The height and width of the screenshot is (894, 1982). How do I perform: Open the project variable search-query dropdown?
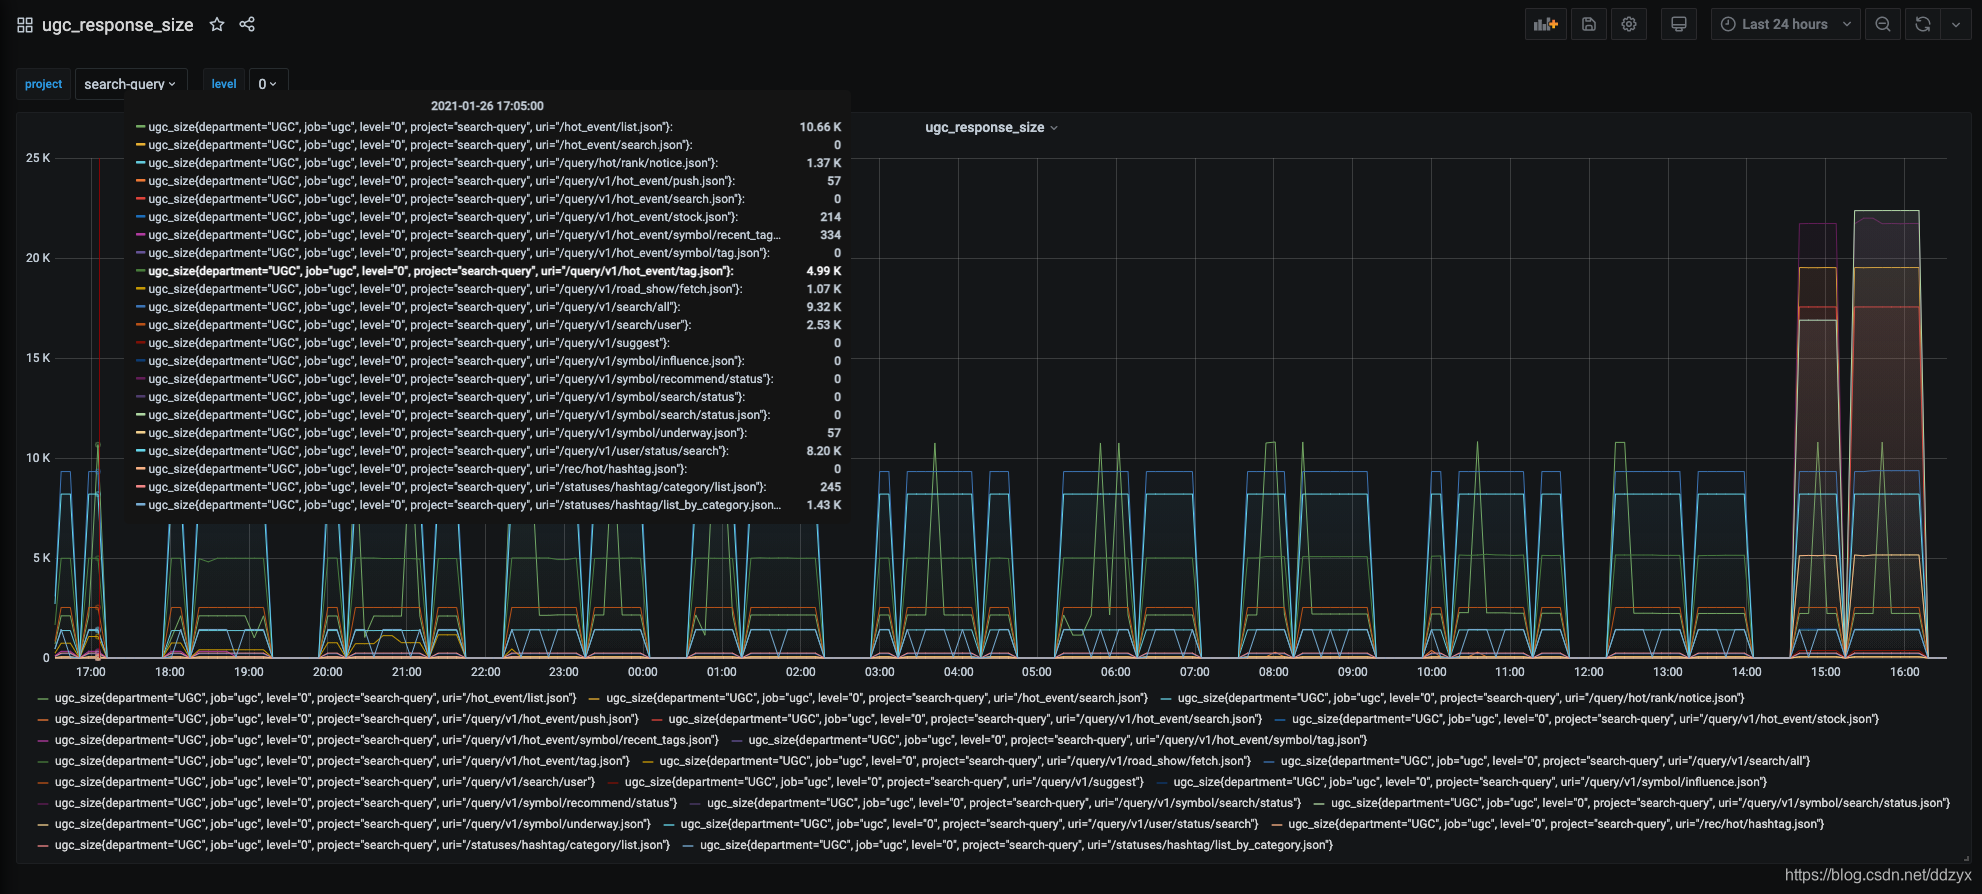tap(130, 84)
